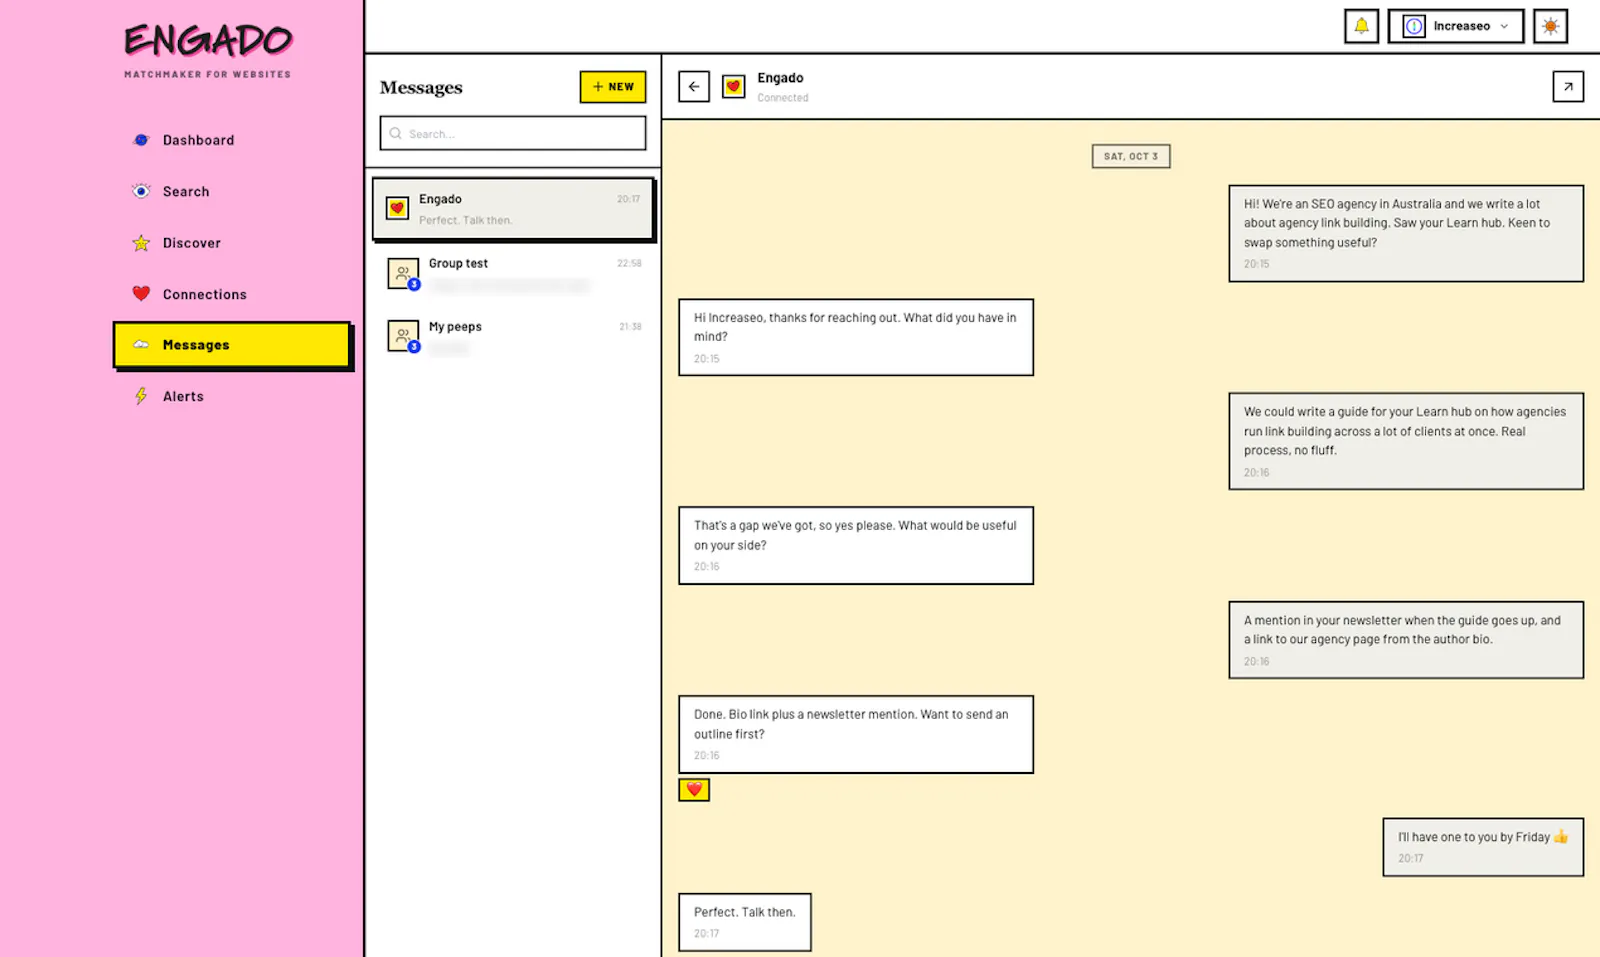
Task: Open the My peeps conversation
Action: pyautogui.click(x=513, y=337)
